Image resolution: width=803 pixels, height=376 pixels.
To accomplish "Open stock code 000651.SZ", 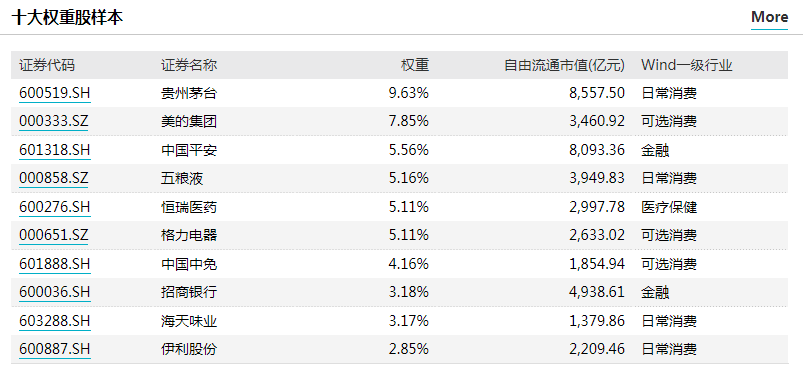I will click(x=54, y=235).
